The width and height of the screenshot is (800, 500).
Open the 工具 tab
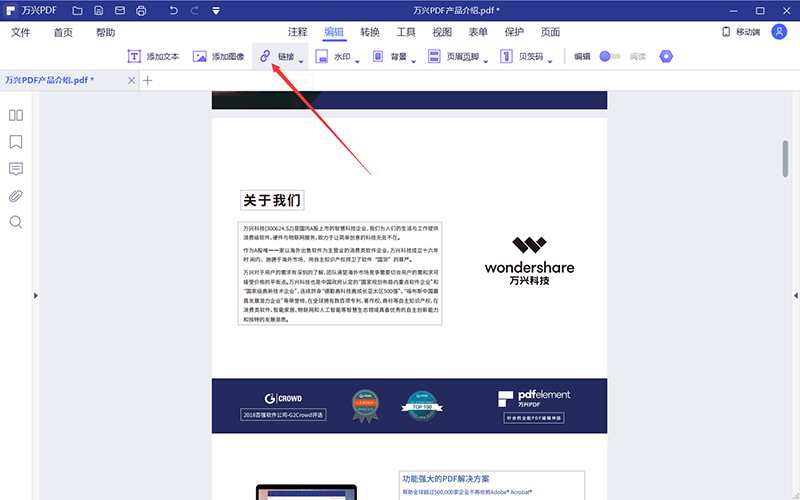pyautogui.click(x=406, y=32)
